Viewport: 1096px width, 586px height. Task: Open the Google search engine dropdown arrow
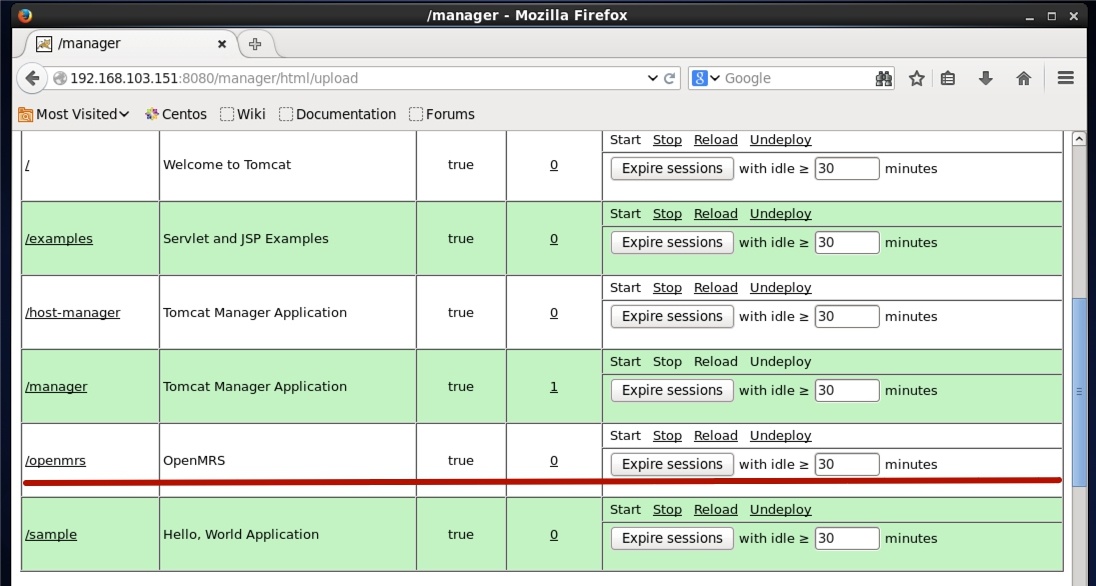point(714,78)
